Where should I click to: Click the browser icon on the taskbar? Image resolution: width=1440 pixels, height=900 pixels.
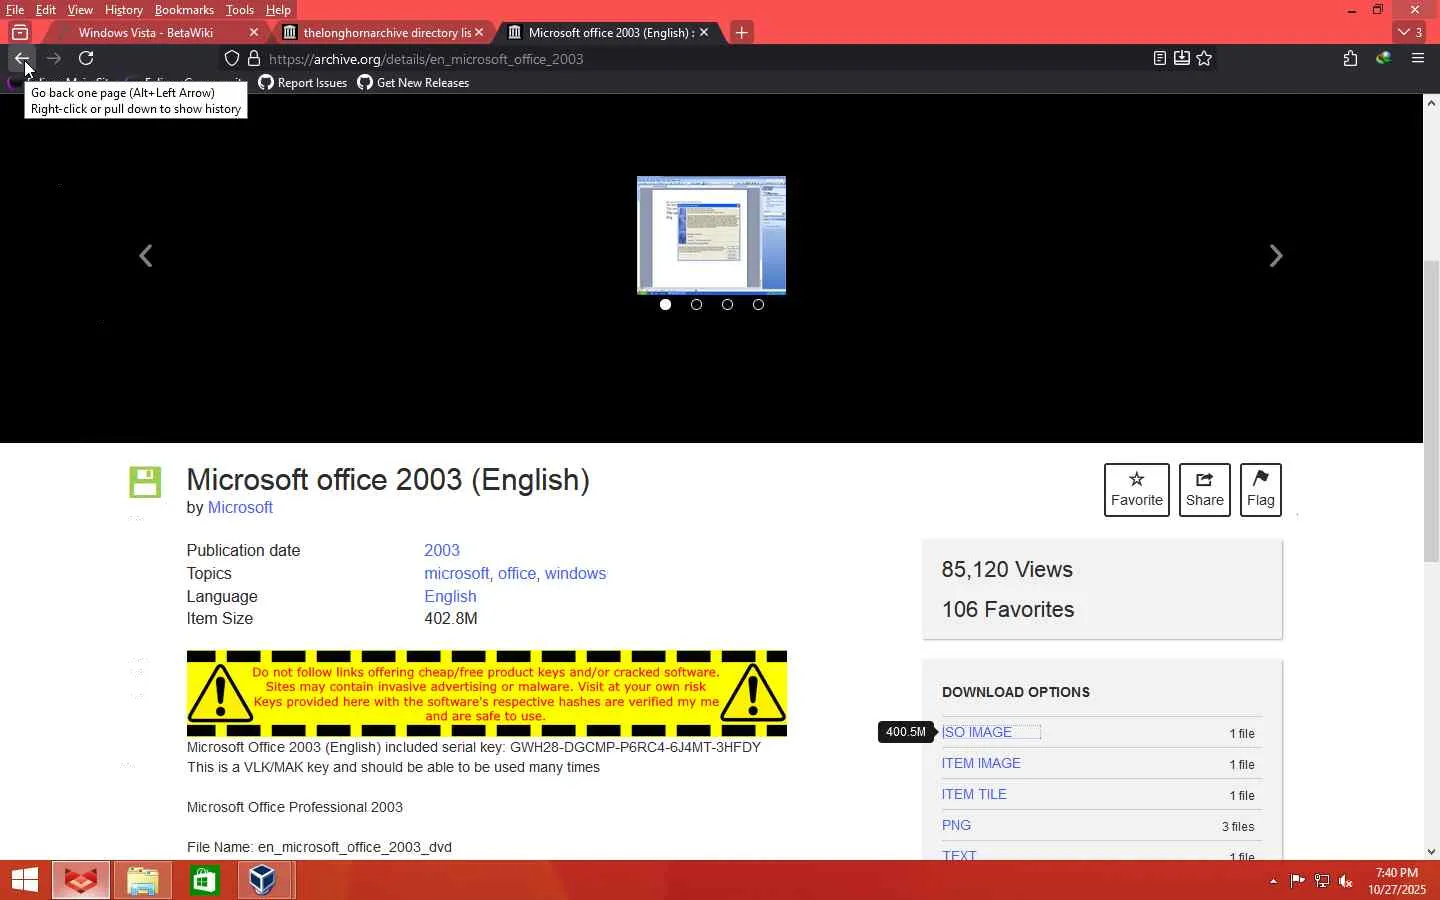tap(81, 881)
